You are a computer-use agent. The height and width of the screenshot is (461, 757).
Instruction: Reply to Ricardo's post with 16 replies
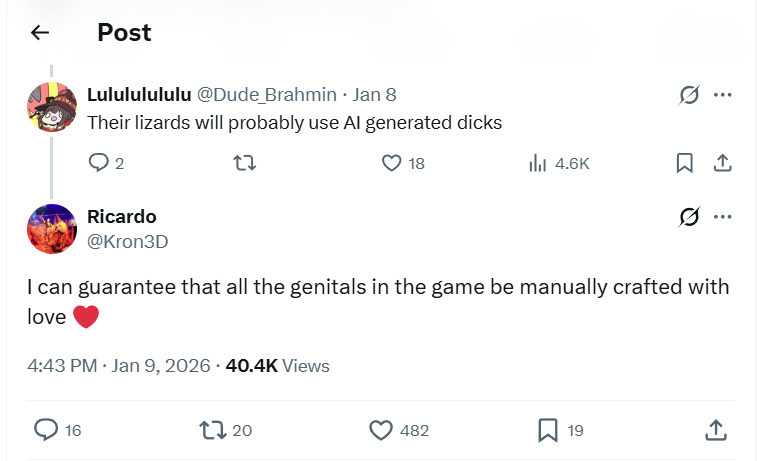coord(46,430)
